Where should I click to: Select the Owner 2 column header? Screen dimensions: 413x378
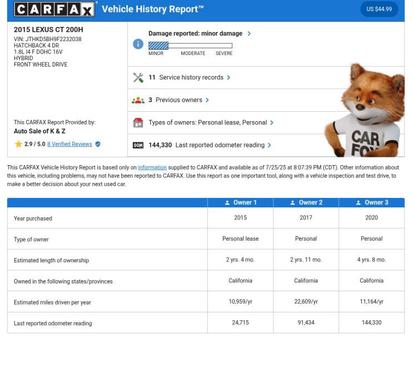[x=306, y=203]
